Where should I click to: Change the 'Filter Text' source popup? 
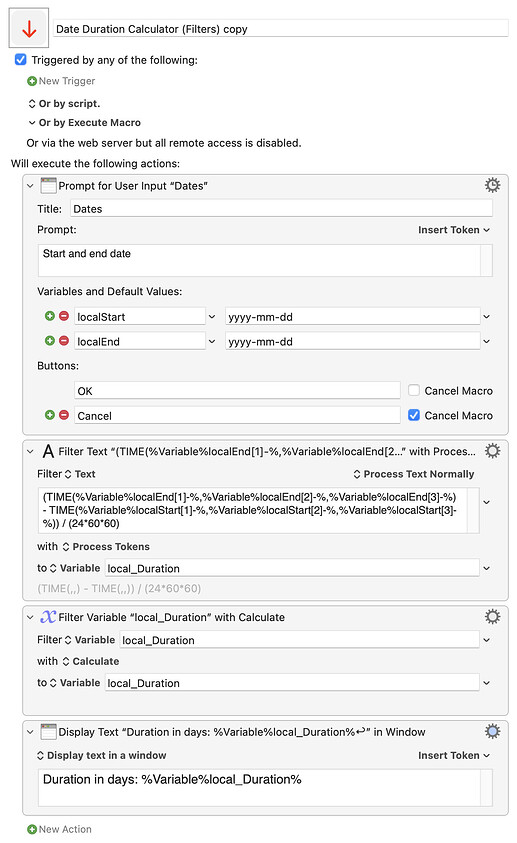coord(80,474)
